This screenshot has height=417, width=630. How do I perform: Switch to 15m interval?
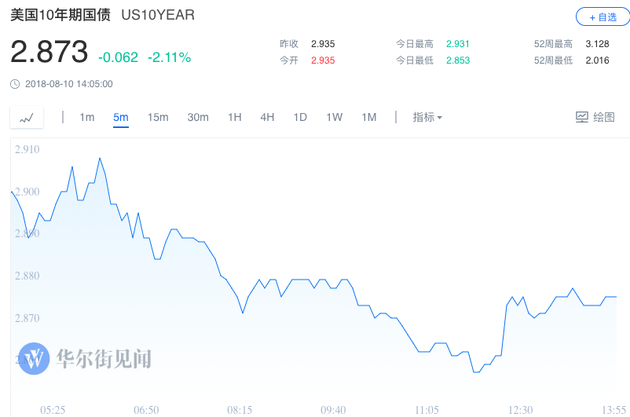[x=158, y=117]
